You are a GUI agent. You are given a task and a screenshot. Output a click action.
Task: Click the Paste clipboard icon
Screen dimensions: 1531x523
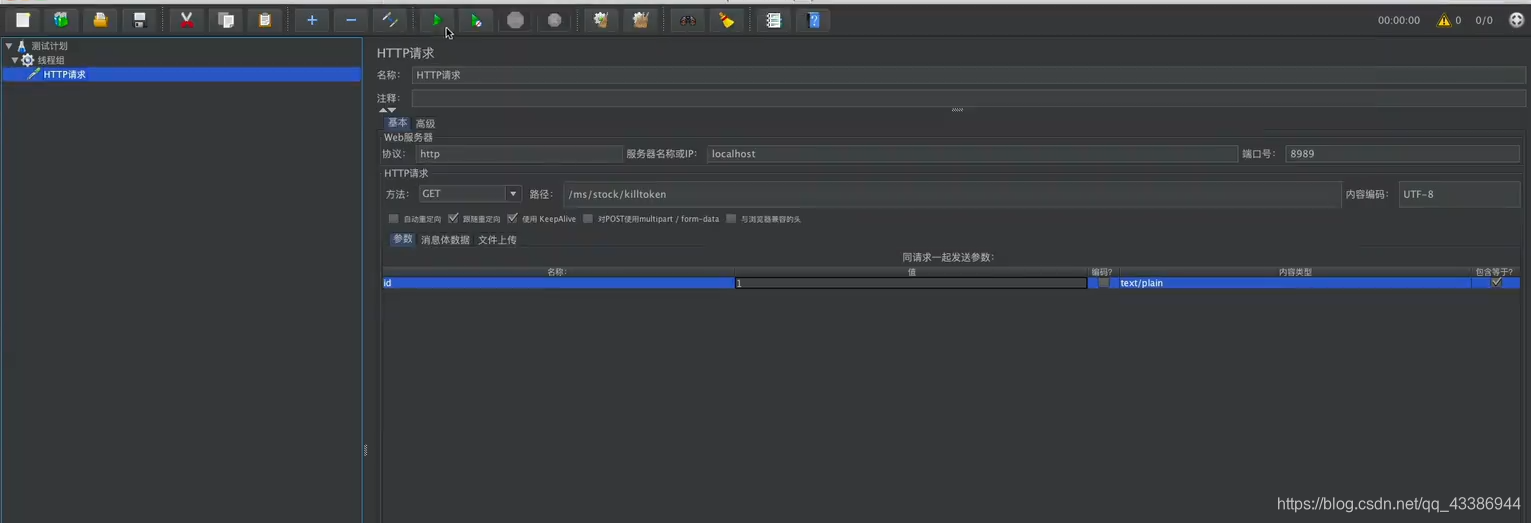(264, 20)
